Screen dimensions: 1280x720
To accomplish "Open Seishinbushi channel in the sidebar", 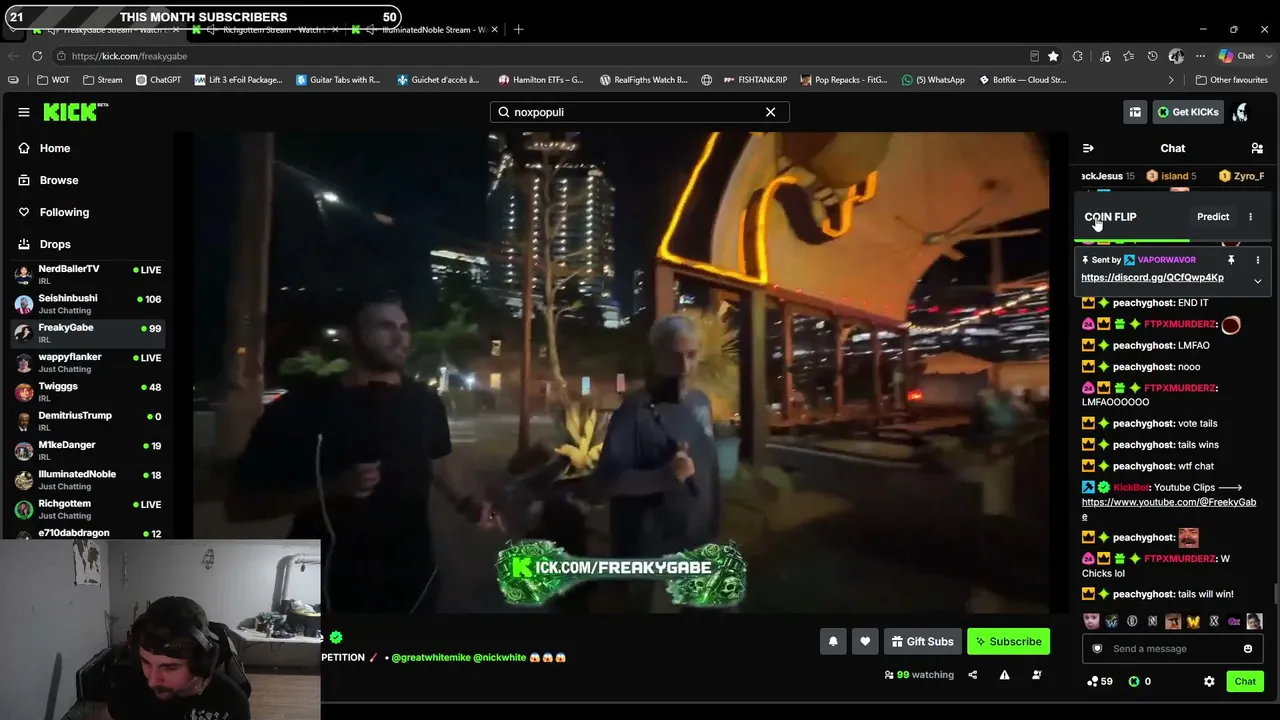I will point(88,304).
